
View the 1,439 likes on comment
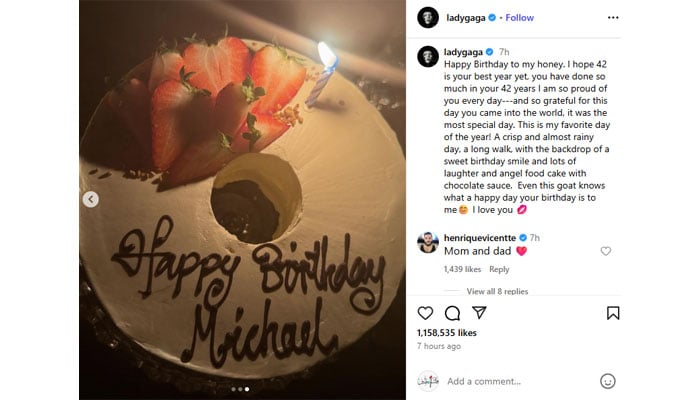click(x=463, y=269)
